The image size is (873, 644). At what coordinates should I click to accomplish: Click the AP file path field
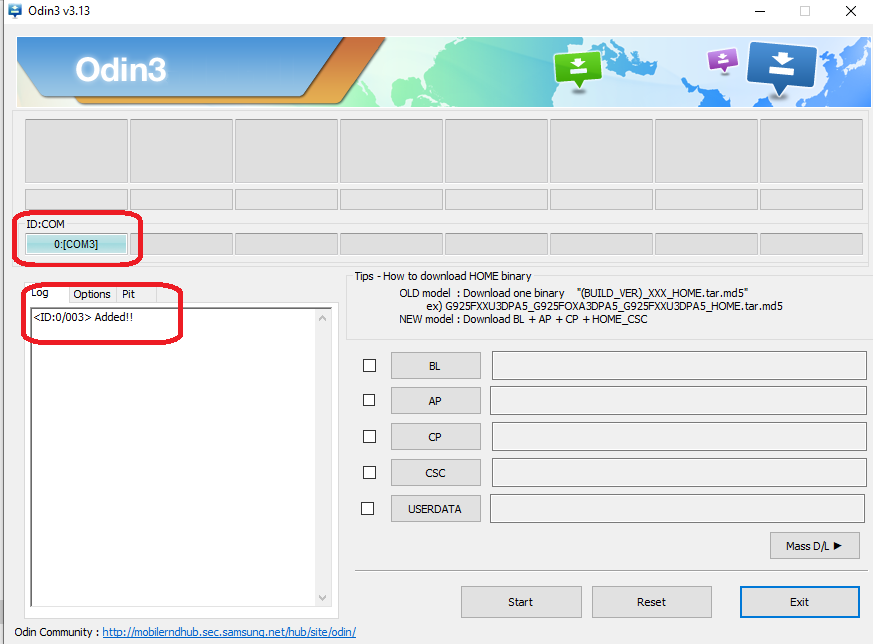click(x=678, y=401)
